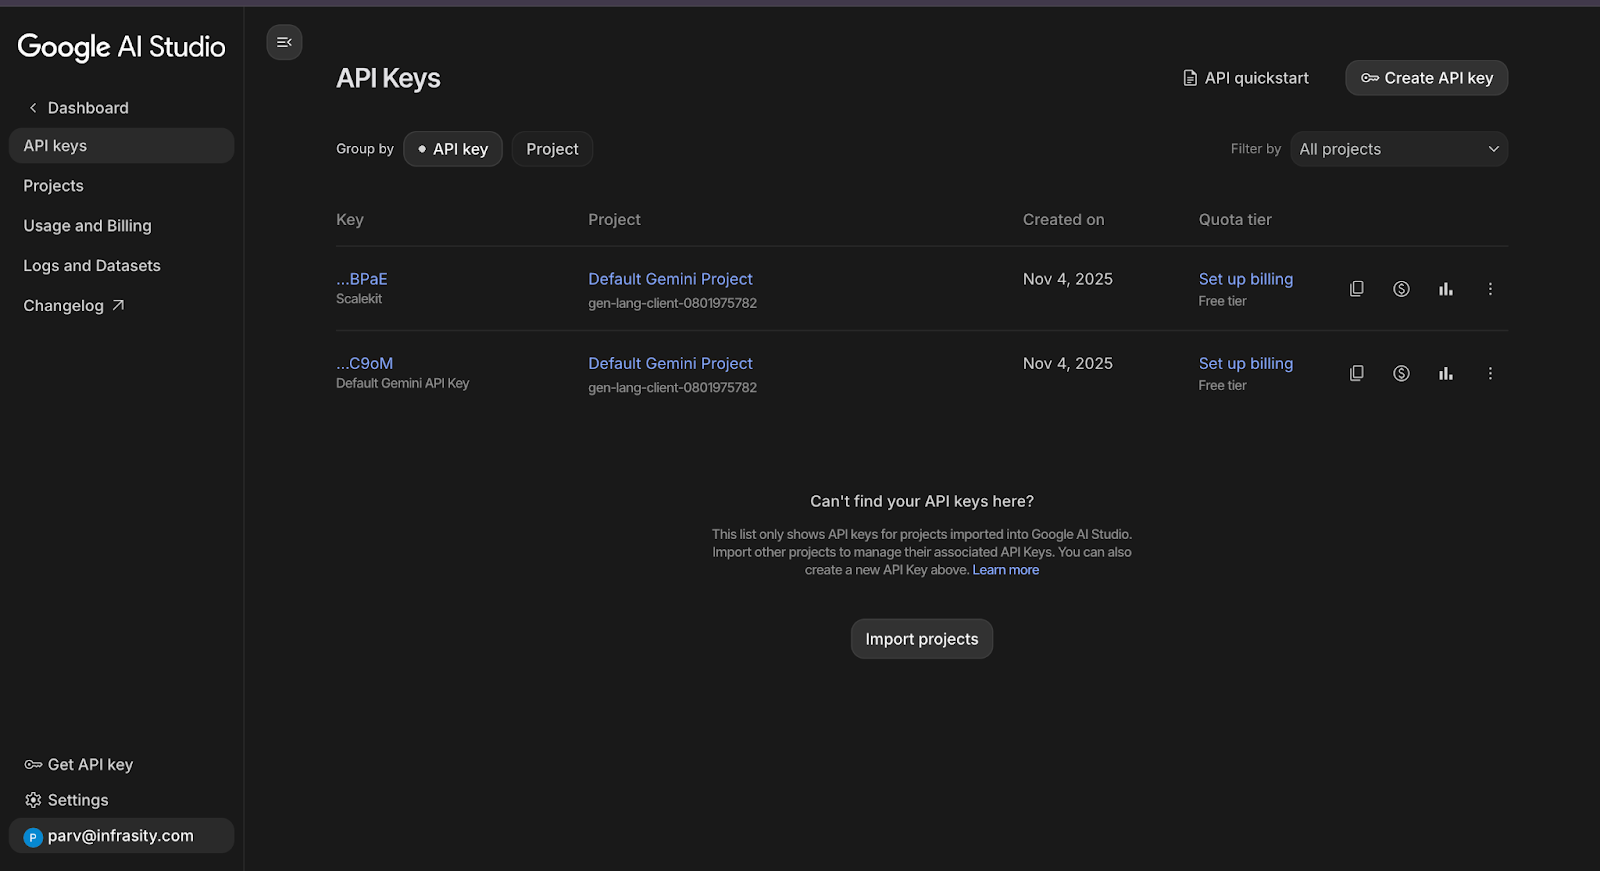Click the Settings gear icon
The image size is (1600, 871).
pyautogui.click(x=33, y=800)
